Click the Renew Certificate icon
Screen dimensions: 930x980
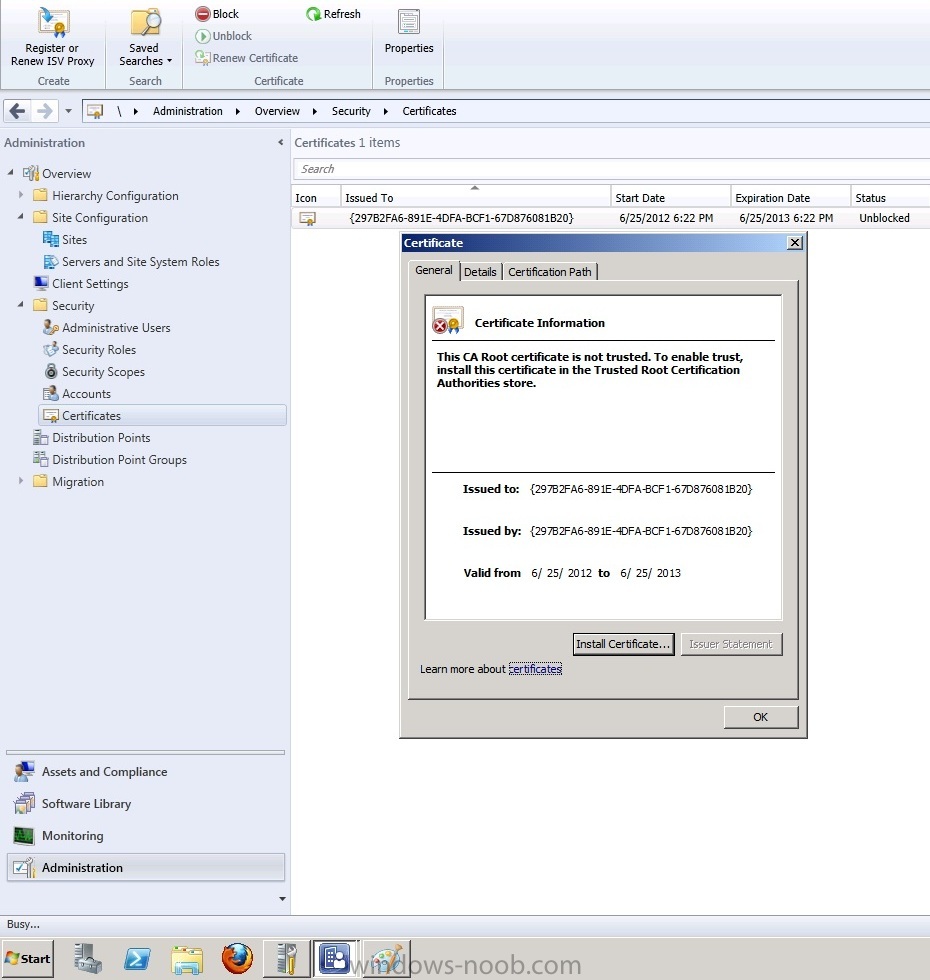202,58
